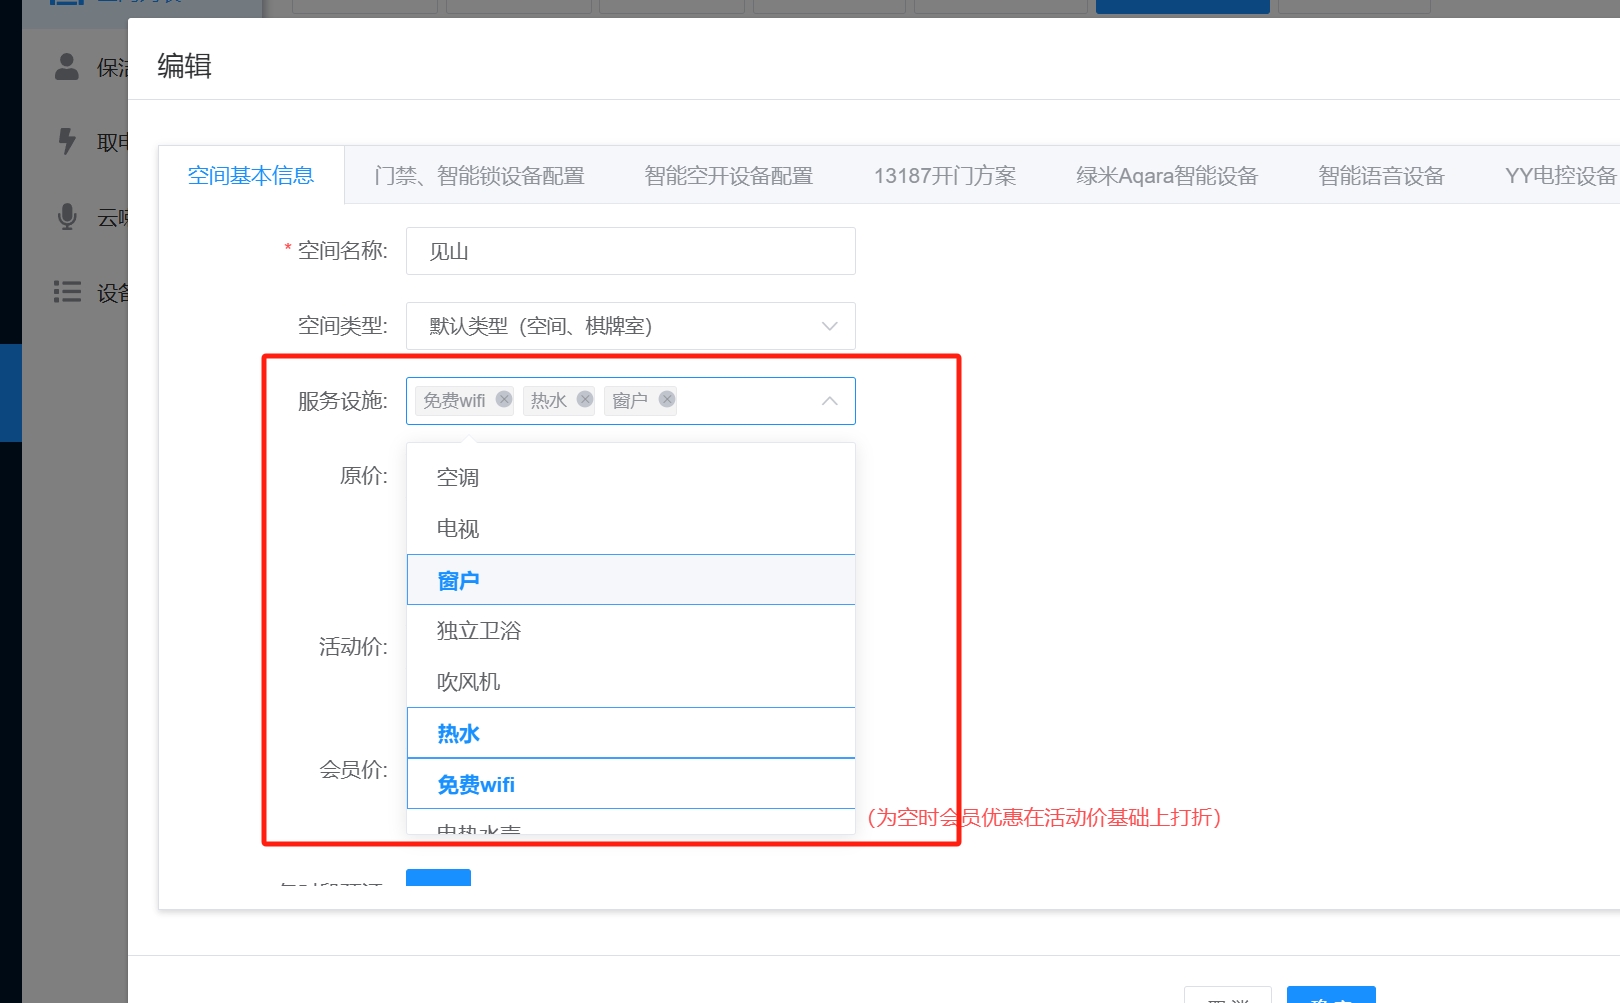Image resolution: width=1620 pixels, height=1003 pixels.
Task: Click the microphone icon in sidebar
Action: pos(67,216)
